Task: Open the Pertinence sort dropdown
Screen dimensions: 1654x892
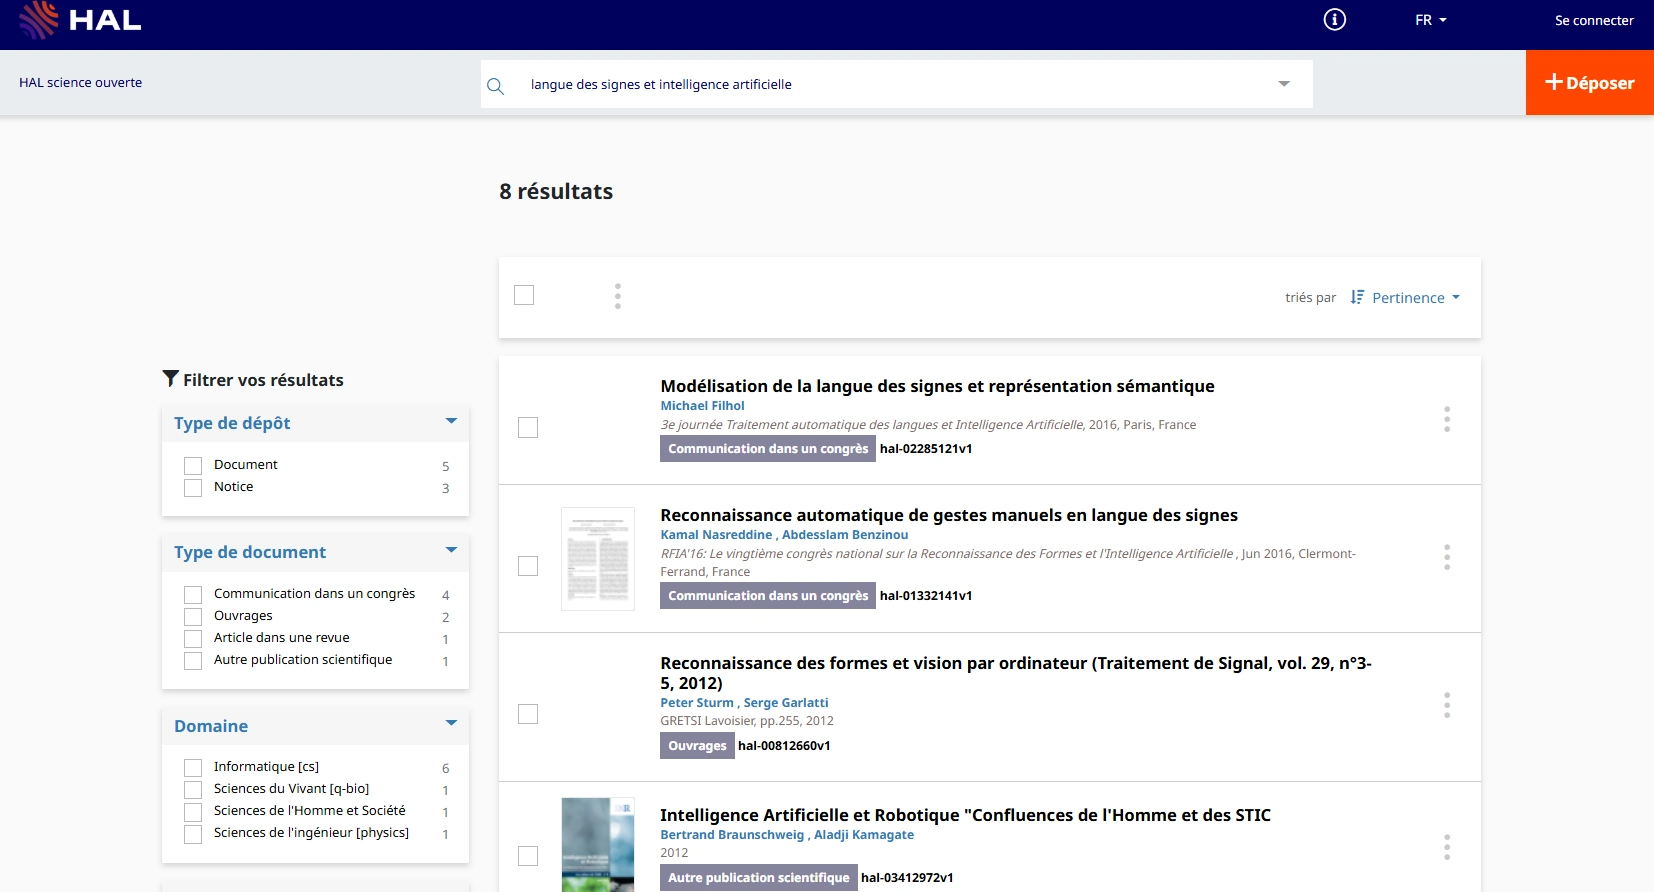Action: tap(1406, 298)
